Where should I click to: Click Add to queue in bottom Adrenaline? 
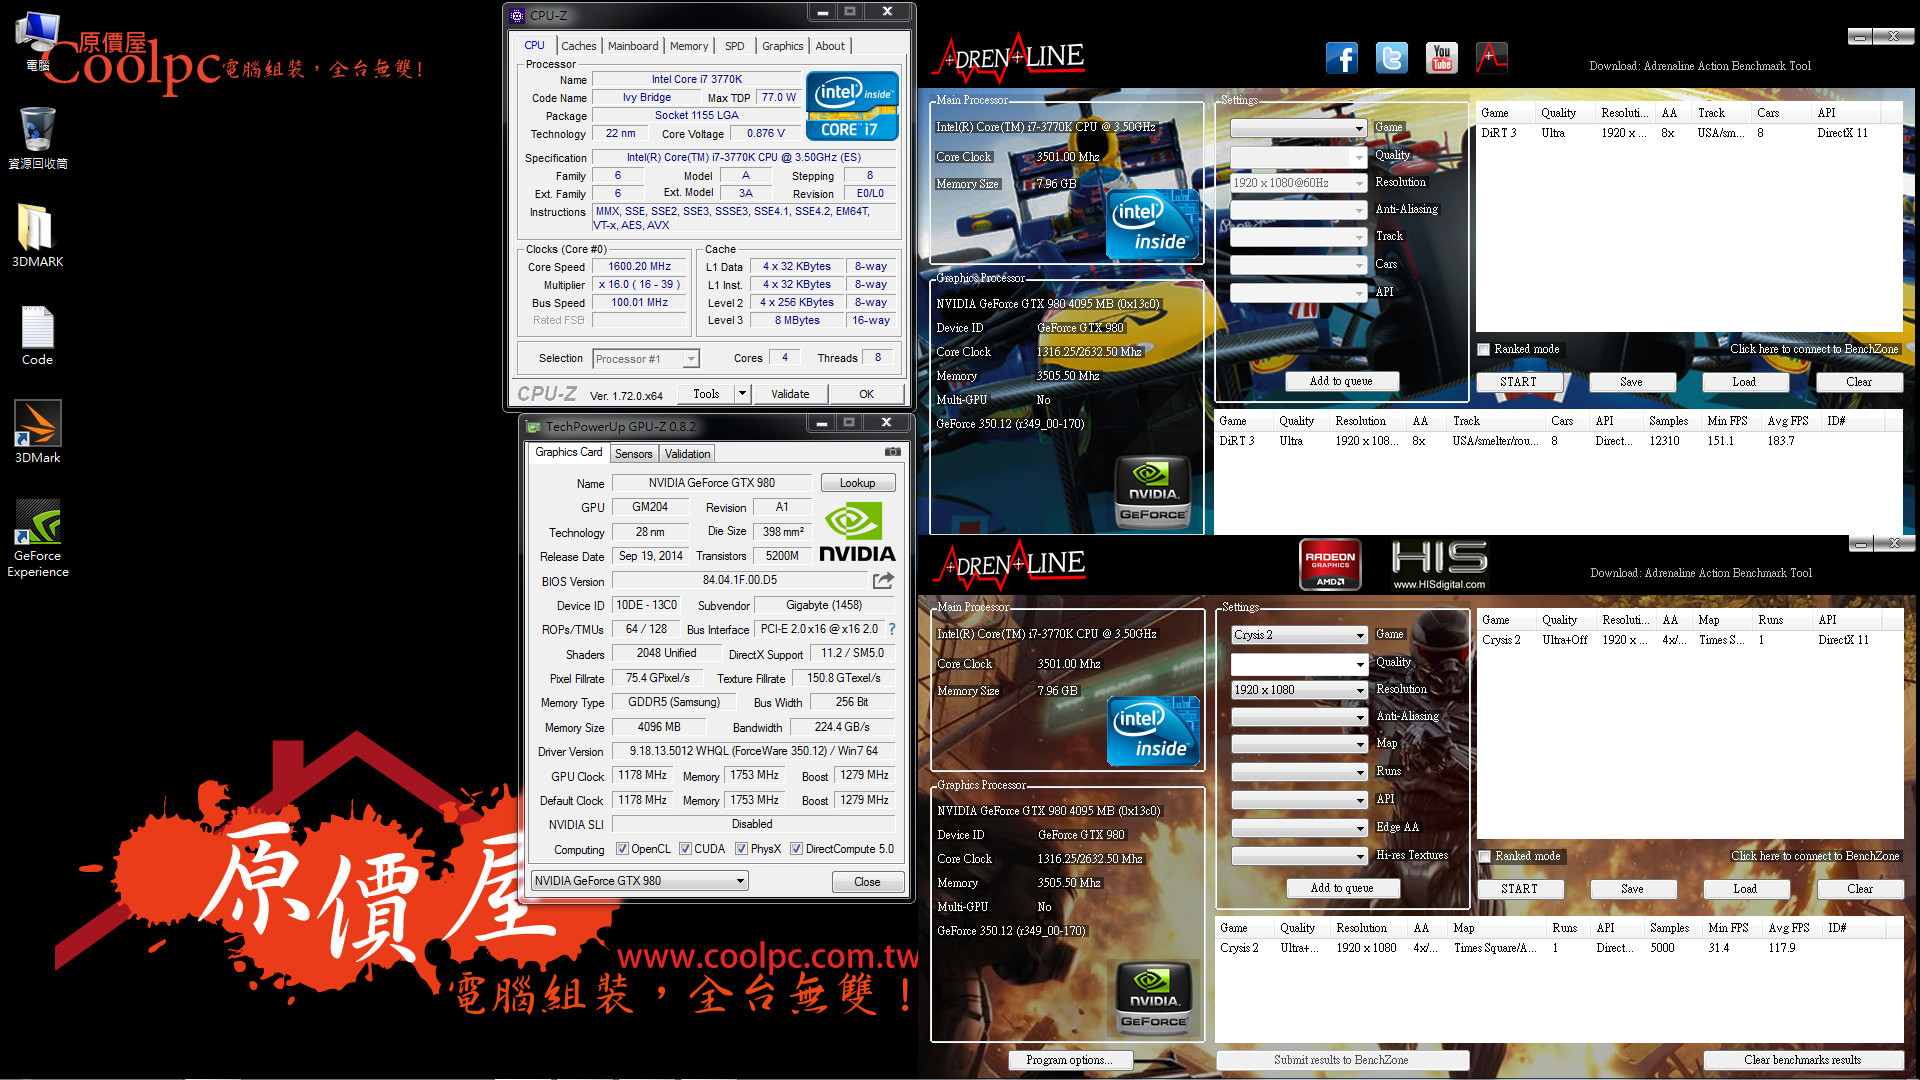click(x=1342, y=888)
